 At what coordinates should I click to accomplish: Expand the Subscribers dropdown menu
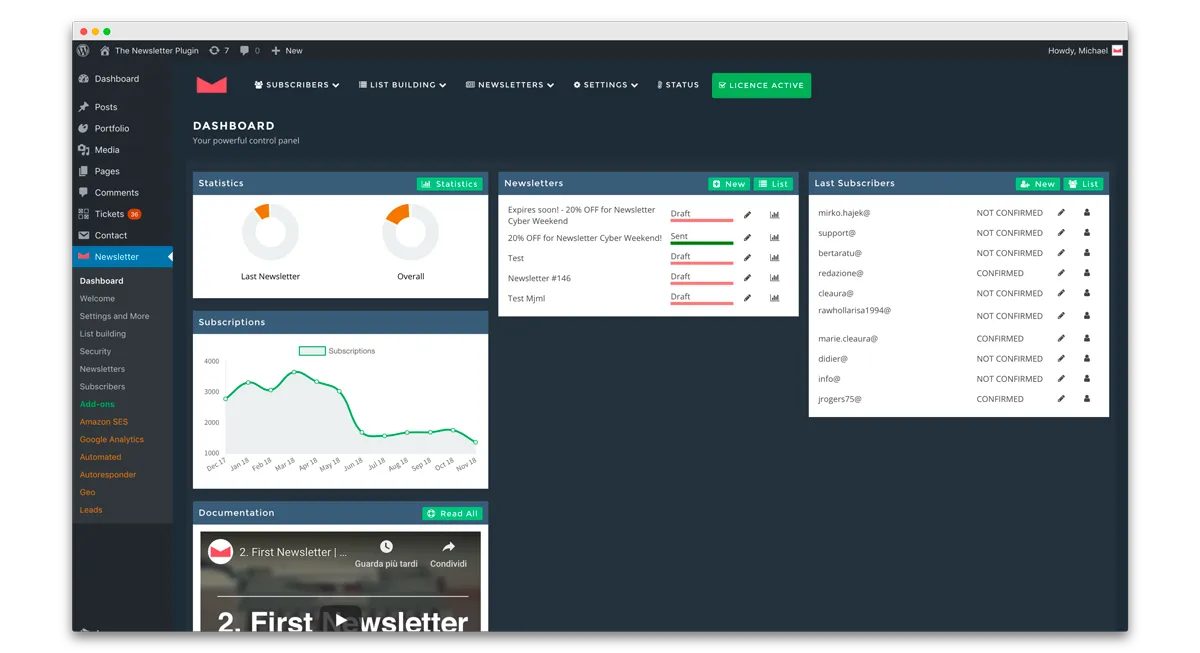[297, 85]
